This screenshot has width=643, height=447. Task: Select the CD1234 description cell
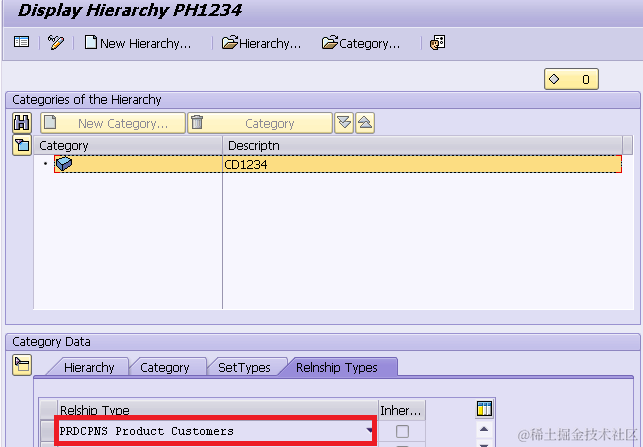click(422, 164)
